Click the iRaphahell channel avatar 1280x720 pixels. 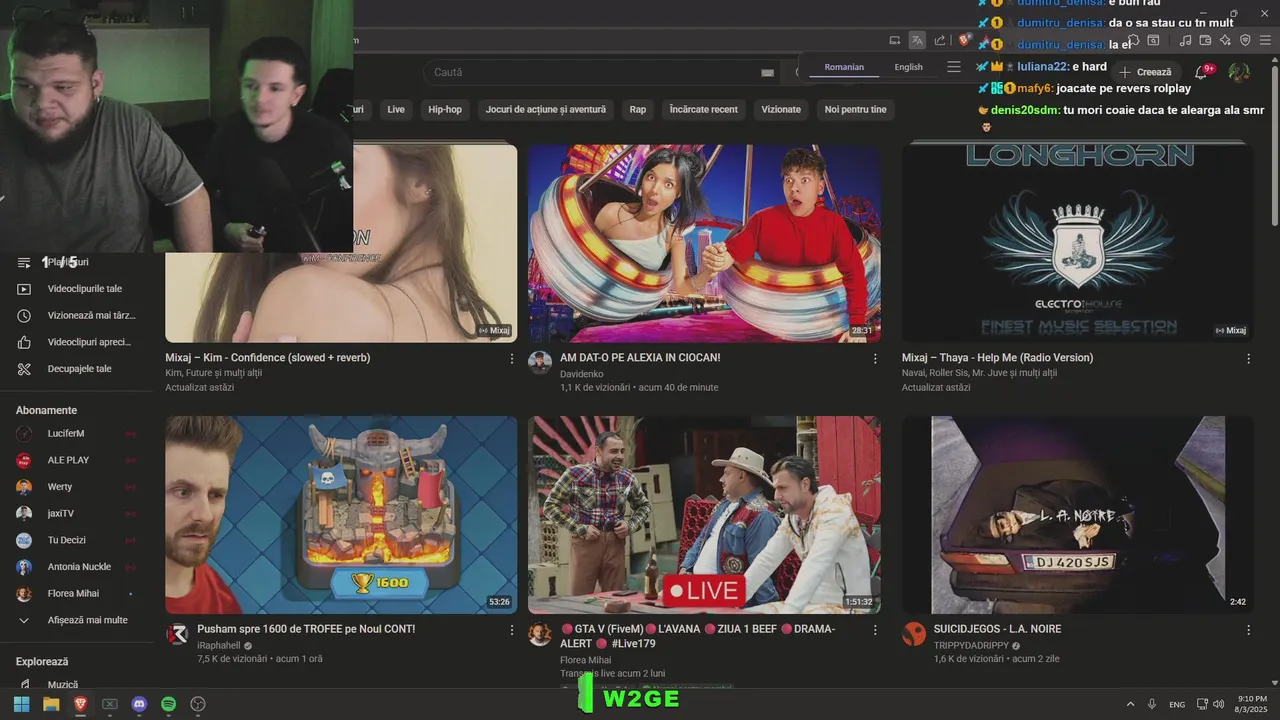coord(177,634)
